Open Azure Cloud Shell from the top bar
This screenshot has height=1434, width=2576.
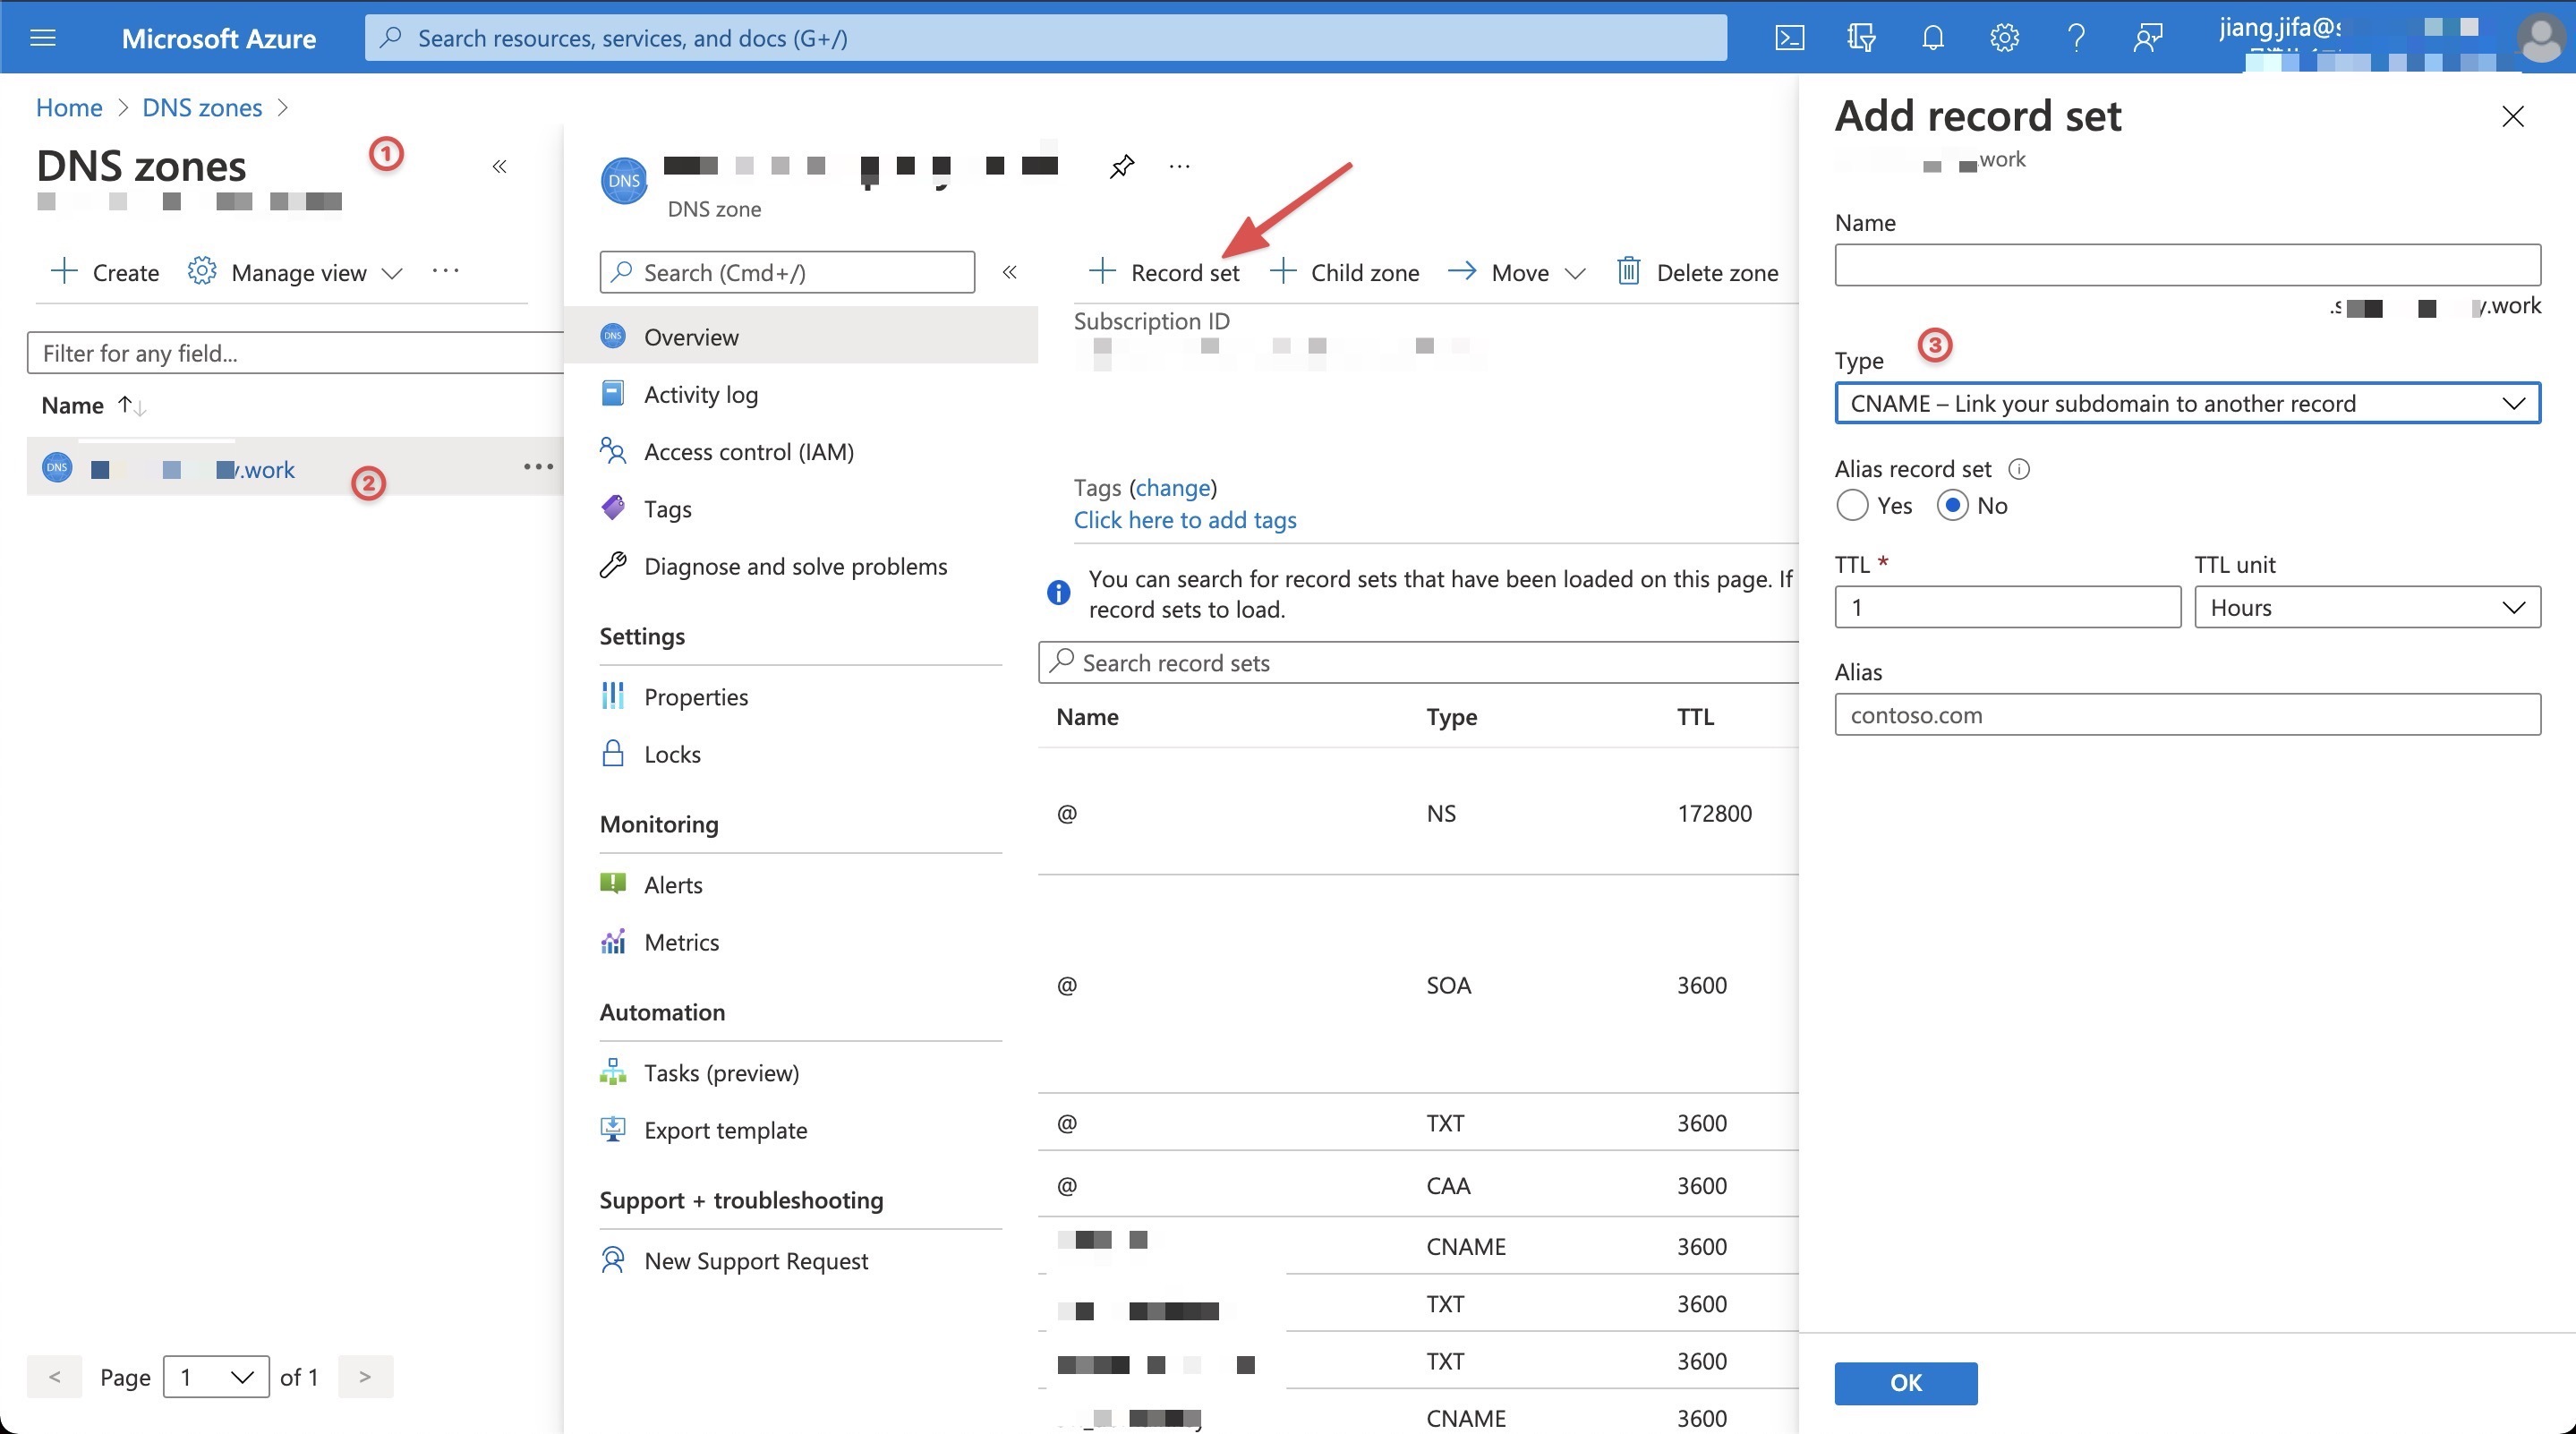[1790, 37]
